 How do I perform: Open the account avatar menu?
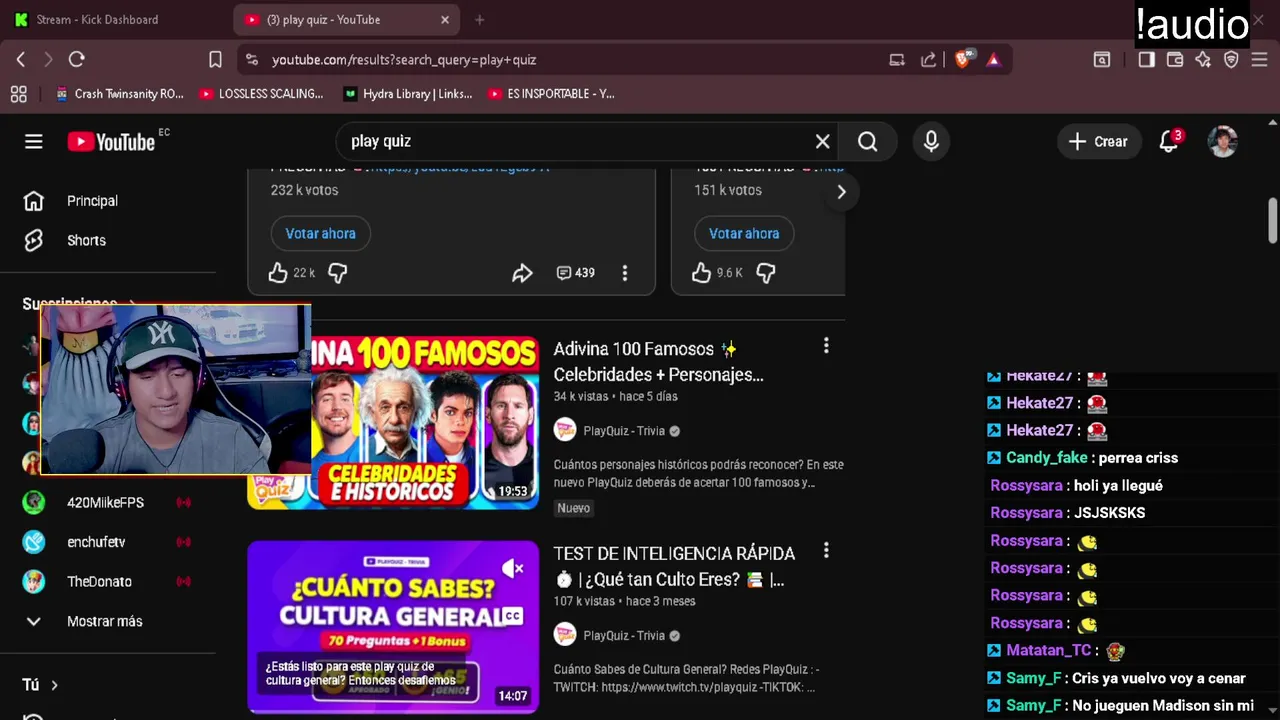[x=1222, y=142]
